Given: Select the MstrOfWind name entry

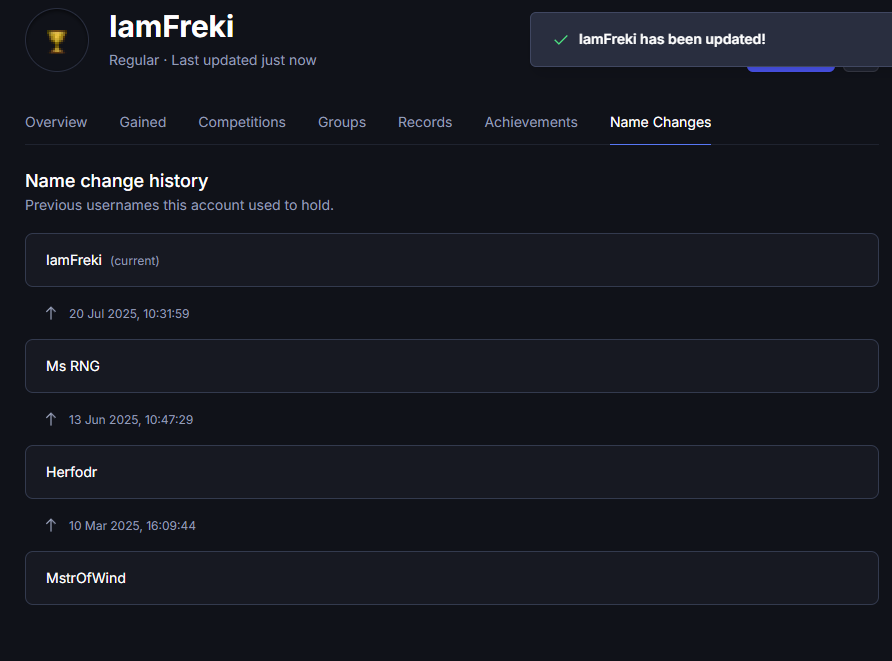Looking at the screenshot, I should pyautogui.click(x=452, y=578).
